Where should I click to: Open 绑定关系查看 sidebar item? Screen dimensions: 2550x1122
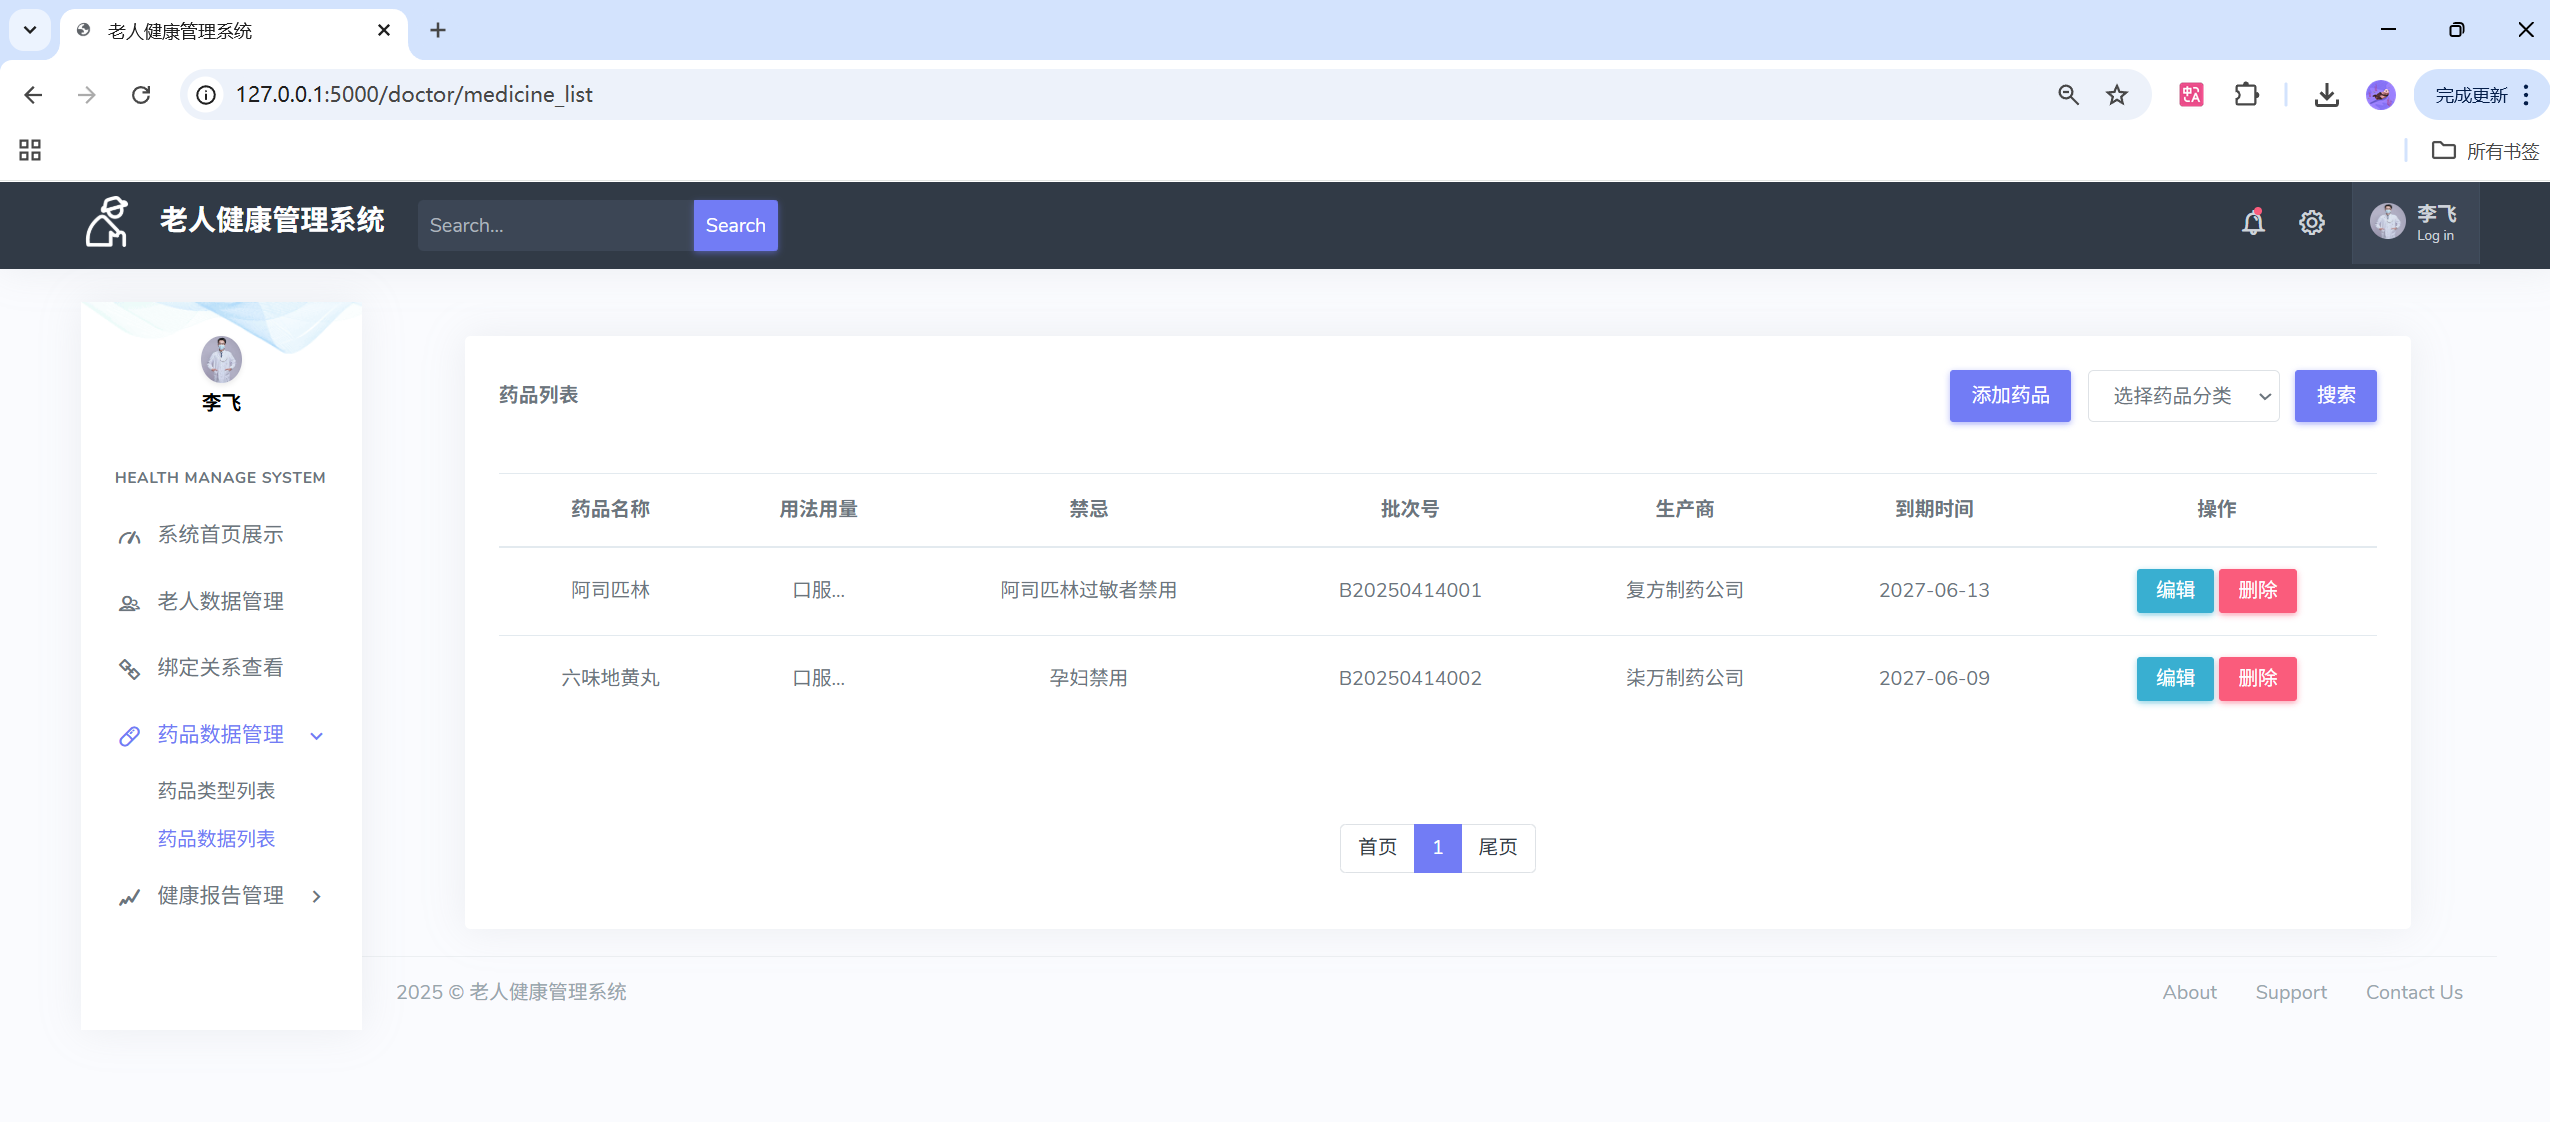click(220, 668)
